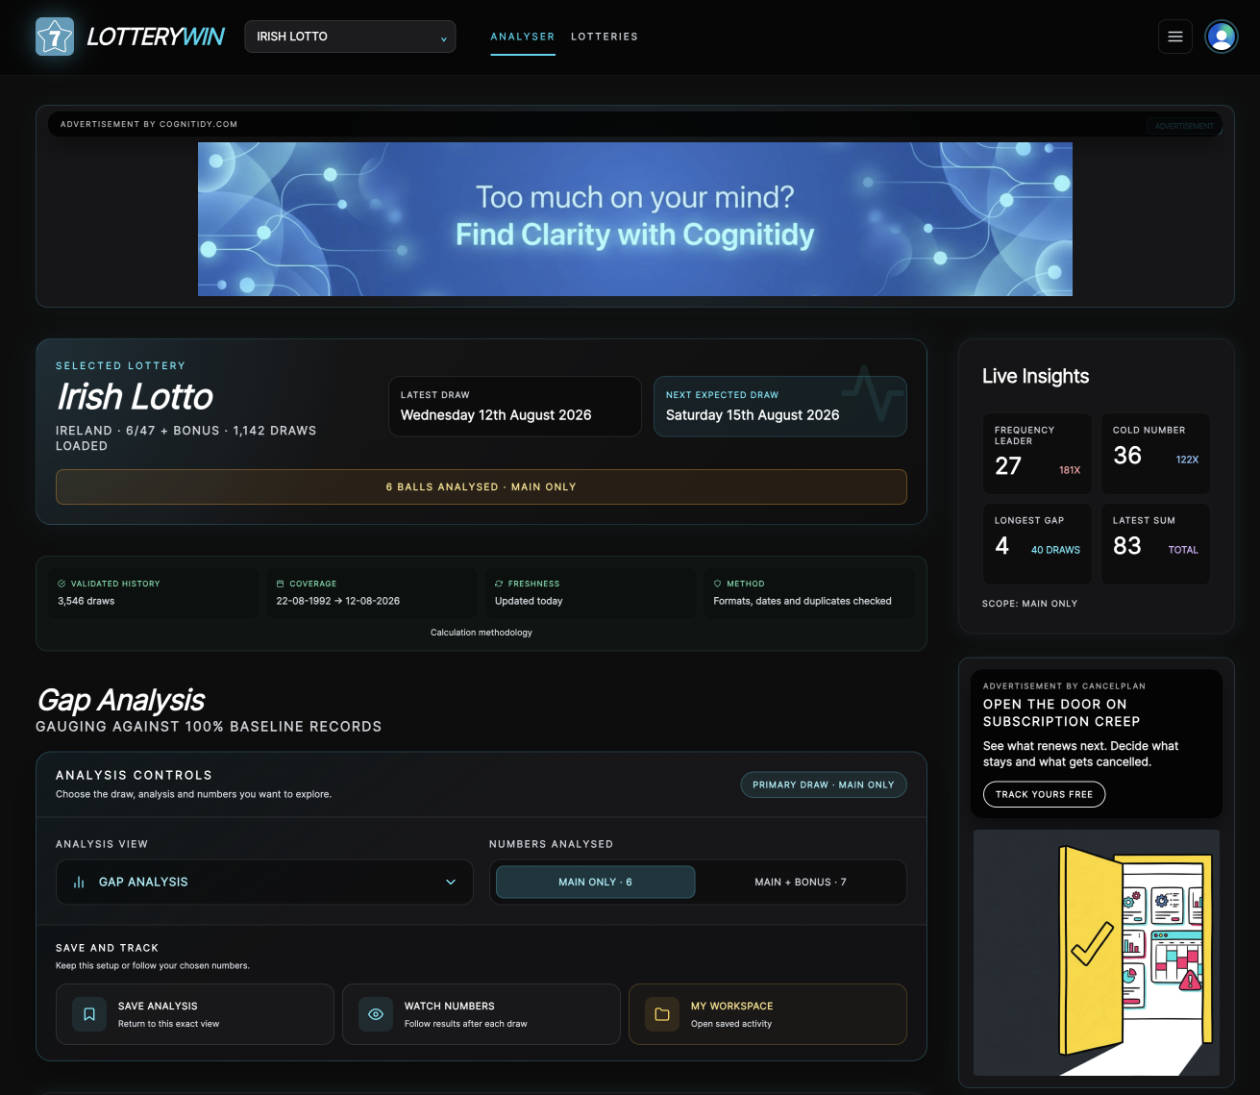This screenshot has height=1095, width=1260.
Task: Click the 'Scope: Main Only' label
Action: pos(1030,604)
